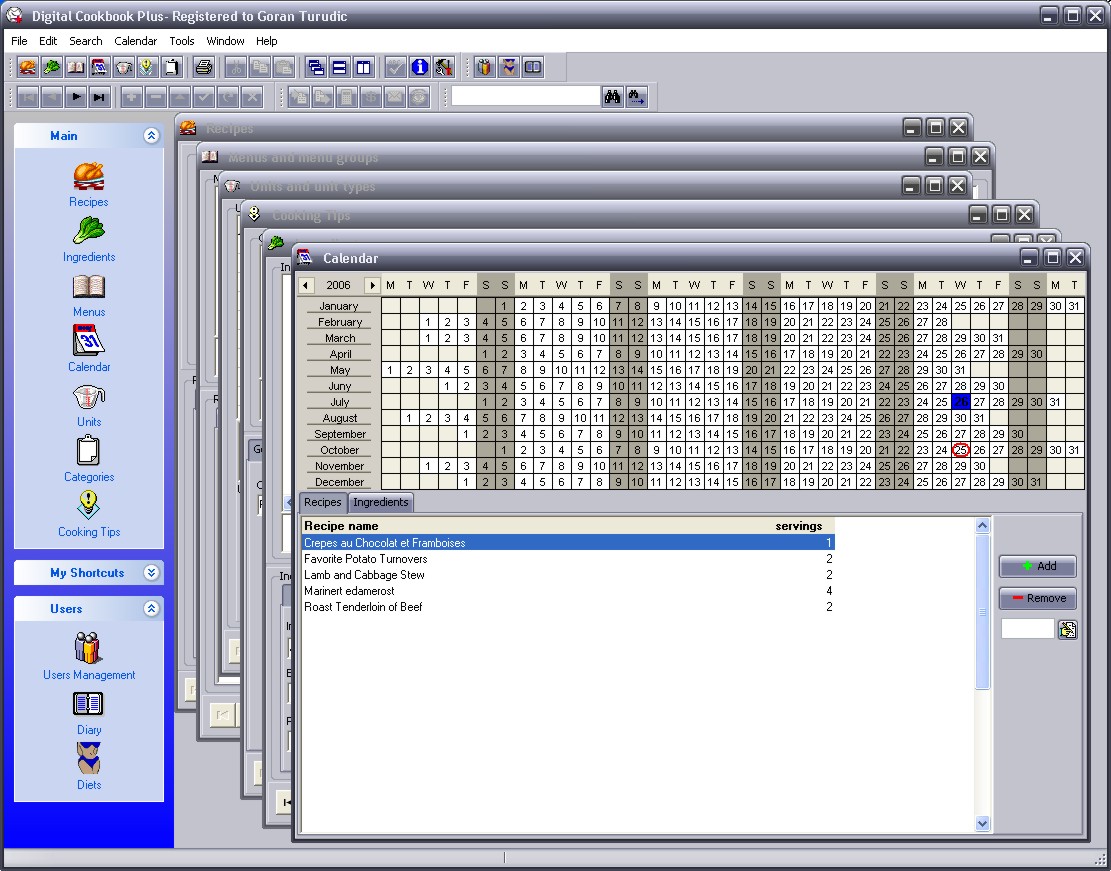This screenshot has height=871, width=1111.
Task: Expand the My Shortcuts panel
Action: click(x=151, y=573)
